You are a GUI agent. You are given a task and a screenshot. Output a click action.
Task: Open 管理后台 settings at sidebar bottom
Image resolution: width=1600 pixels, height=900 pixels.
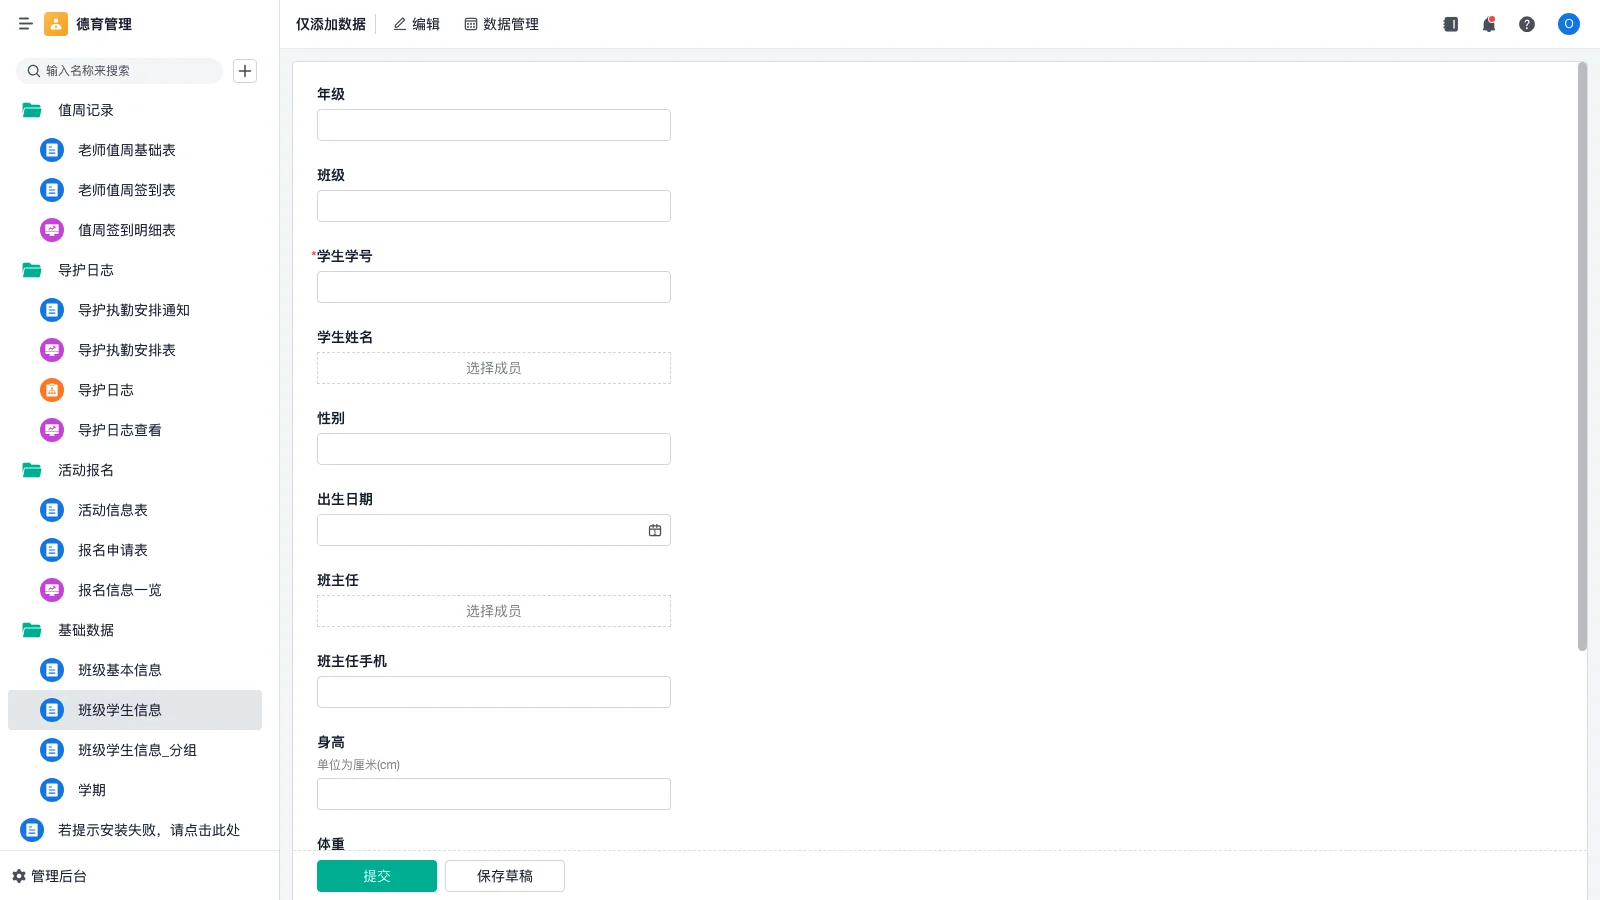click(x=50, y=876)
